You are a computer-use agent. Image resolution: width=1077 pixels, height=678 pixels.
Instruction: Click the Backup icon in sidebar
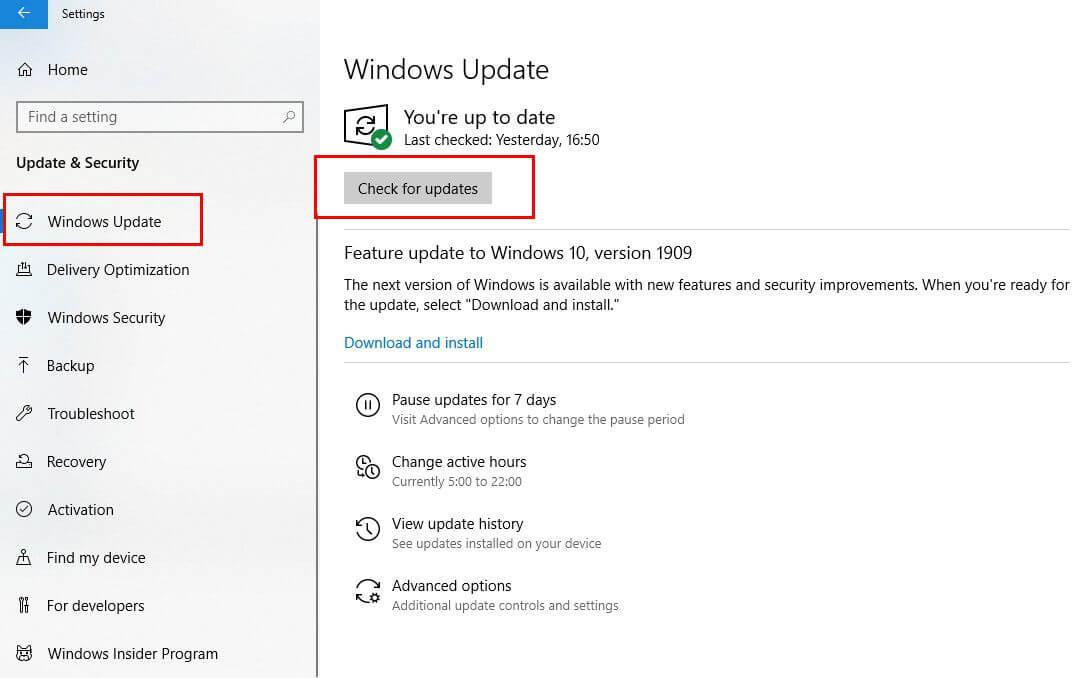(27, 365)
